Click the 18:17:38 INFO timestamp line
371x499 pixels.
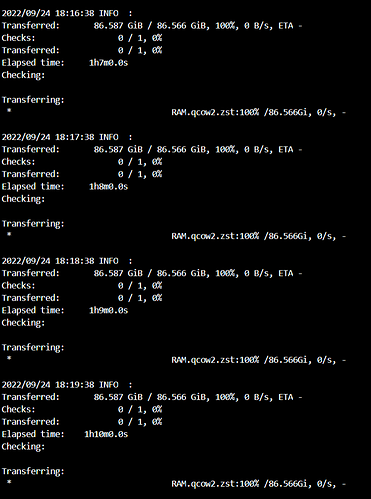point(67,137)
